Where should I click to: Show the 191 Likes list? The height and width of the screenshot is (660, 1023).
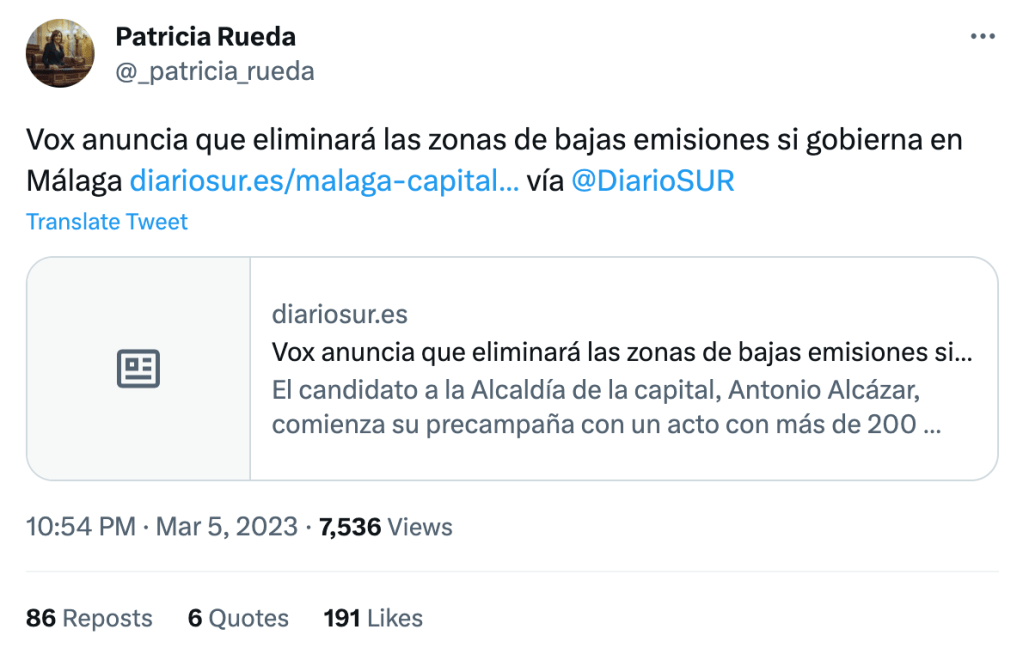pos(373,619)
